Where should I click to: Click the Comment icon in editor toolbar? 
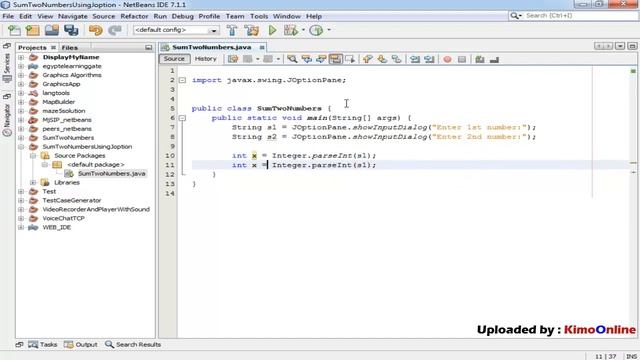480,60
